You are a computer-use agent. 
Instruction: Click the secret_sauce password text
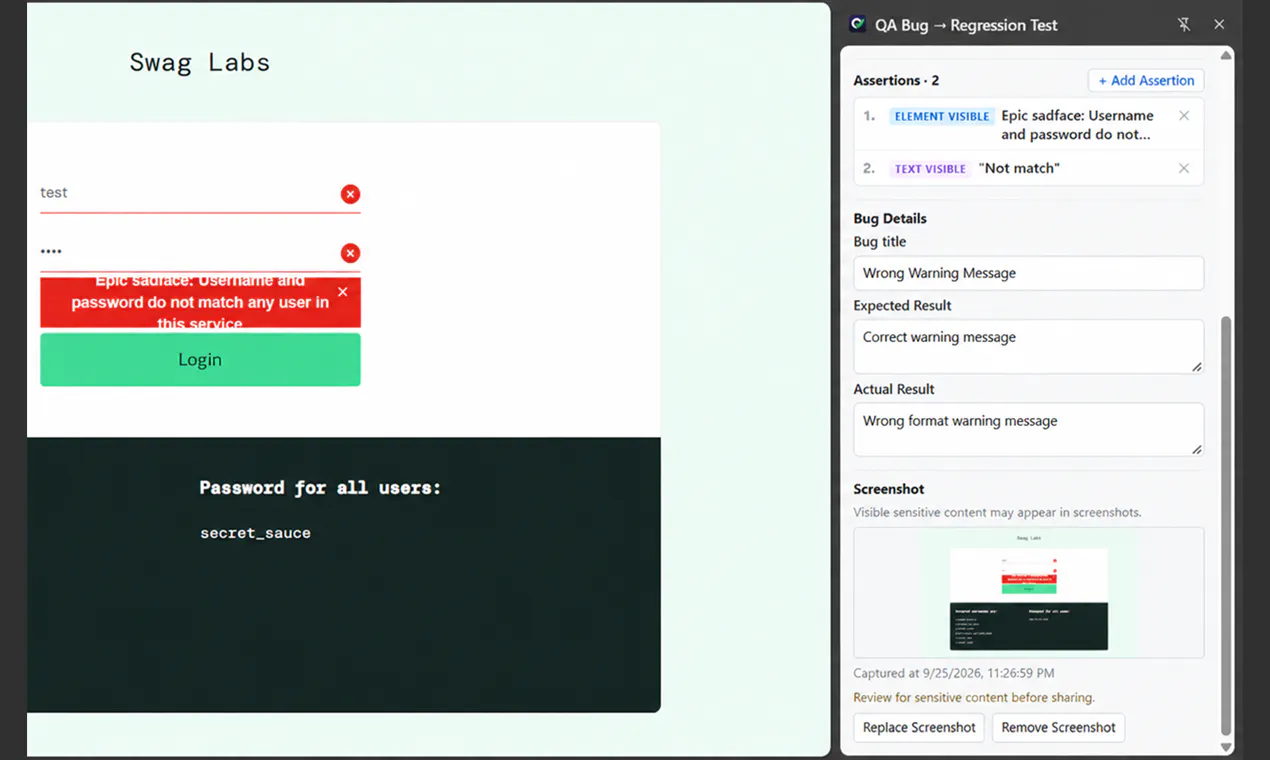tap(255, 533)
